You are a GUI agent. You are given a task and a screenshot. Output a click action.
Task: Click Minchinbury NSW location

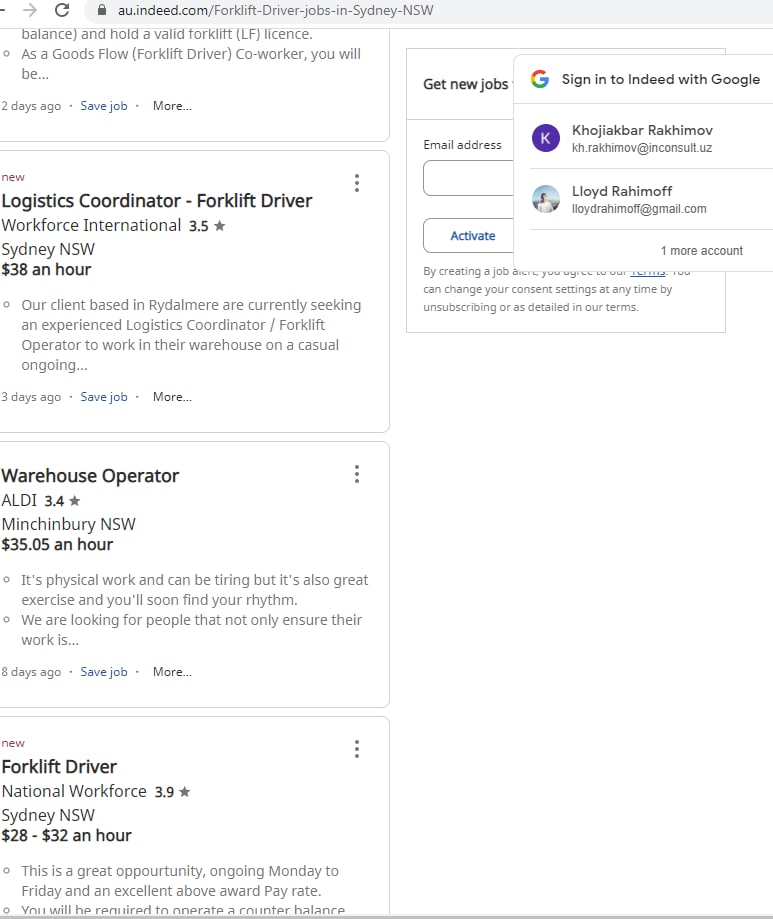(69, 524)
